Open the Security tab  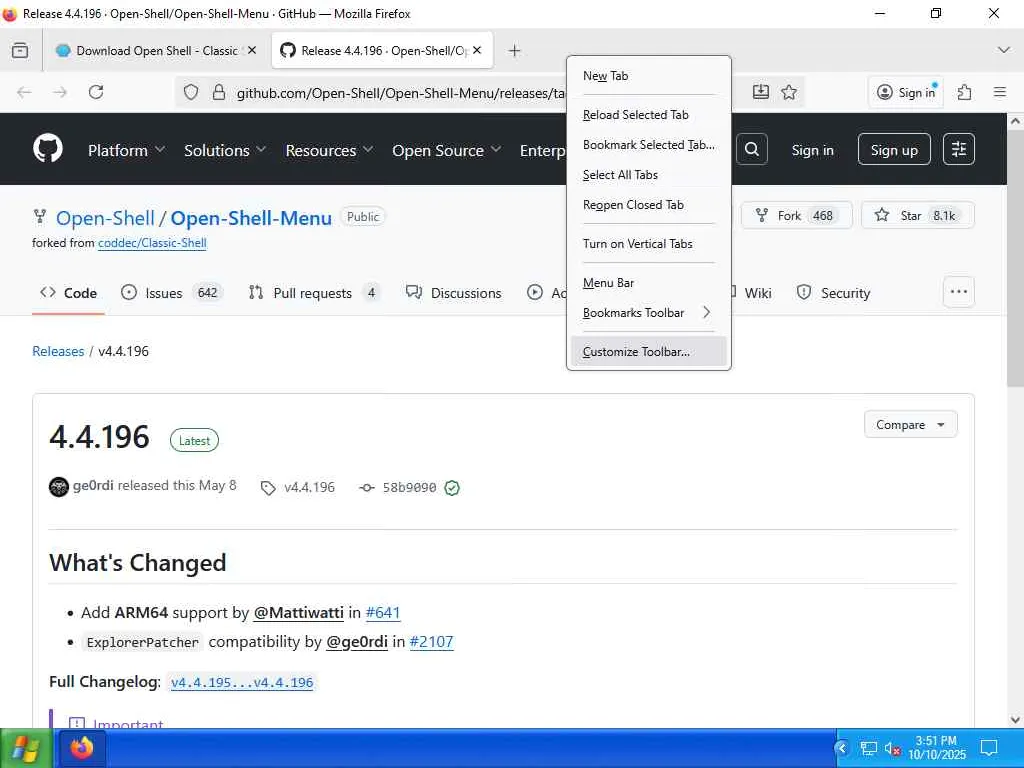point(833,293)
